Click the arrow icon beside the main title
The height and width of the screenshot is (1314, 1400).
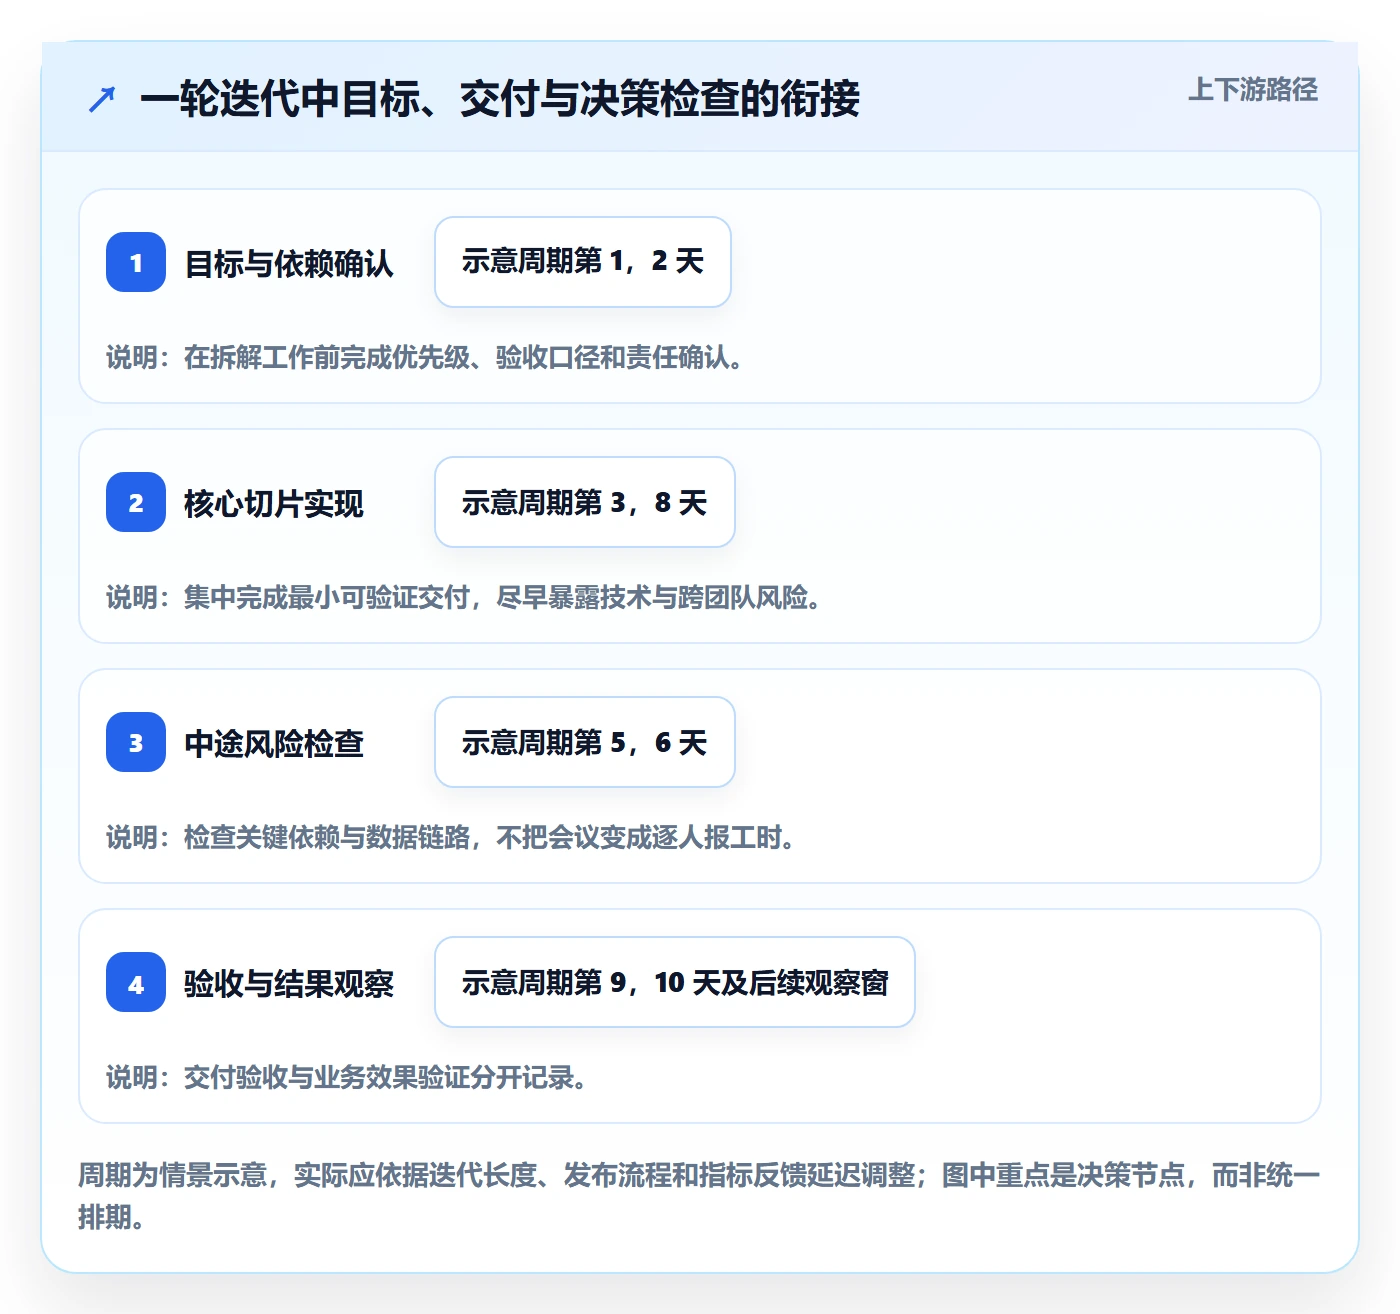point(102,99)
